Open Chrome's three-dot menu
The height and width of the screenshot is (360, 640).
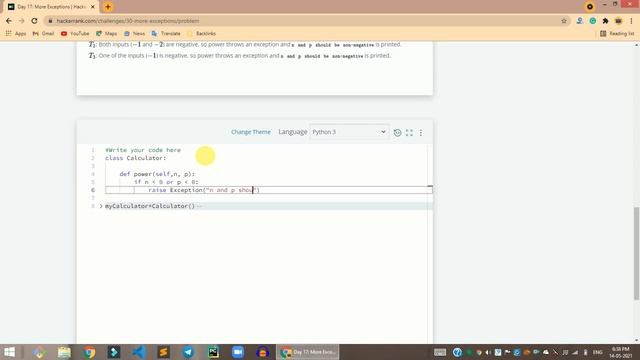pyautogui.click(x=631, y=21)
